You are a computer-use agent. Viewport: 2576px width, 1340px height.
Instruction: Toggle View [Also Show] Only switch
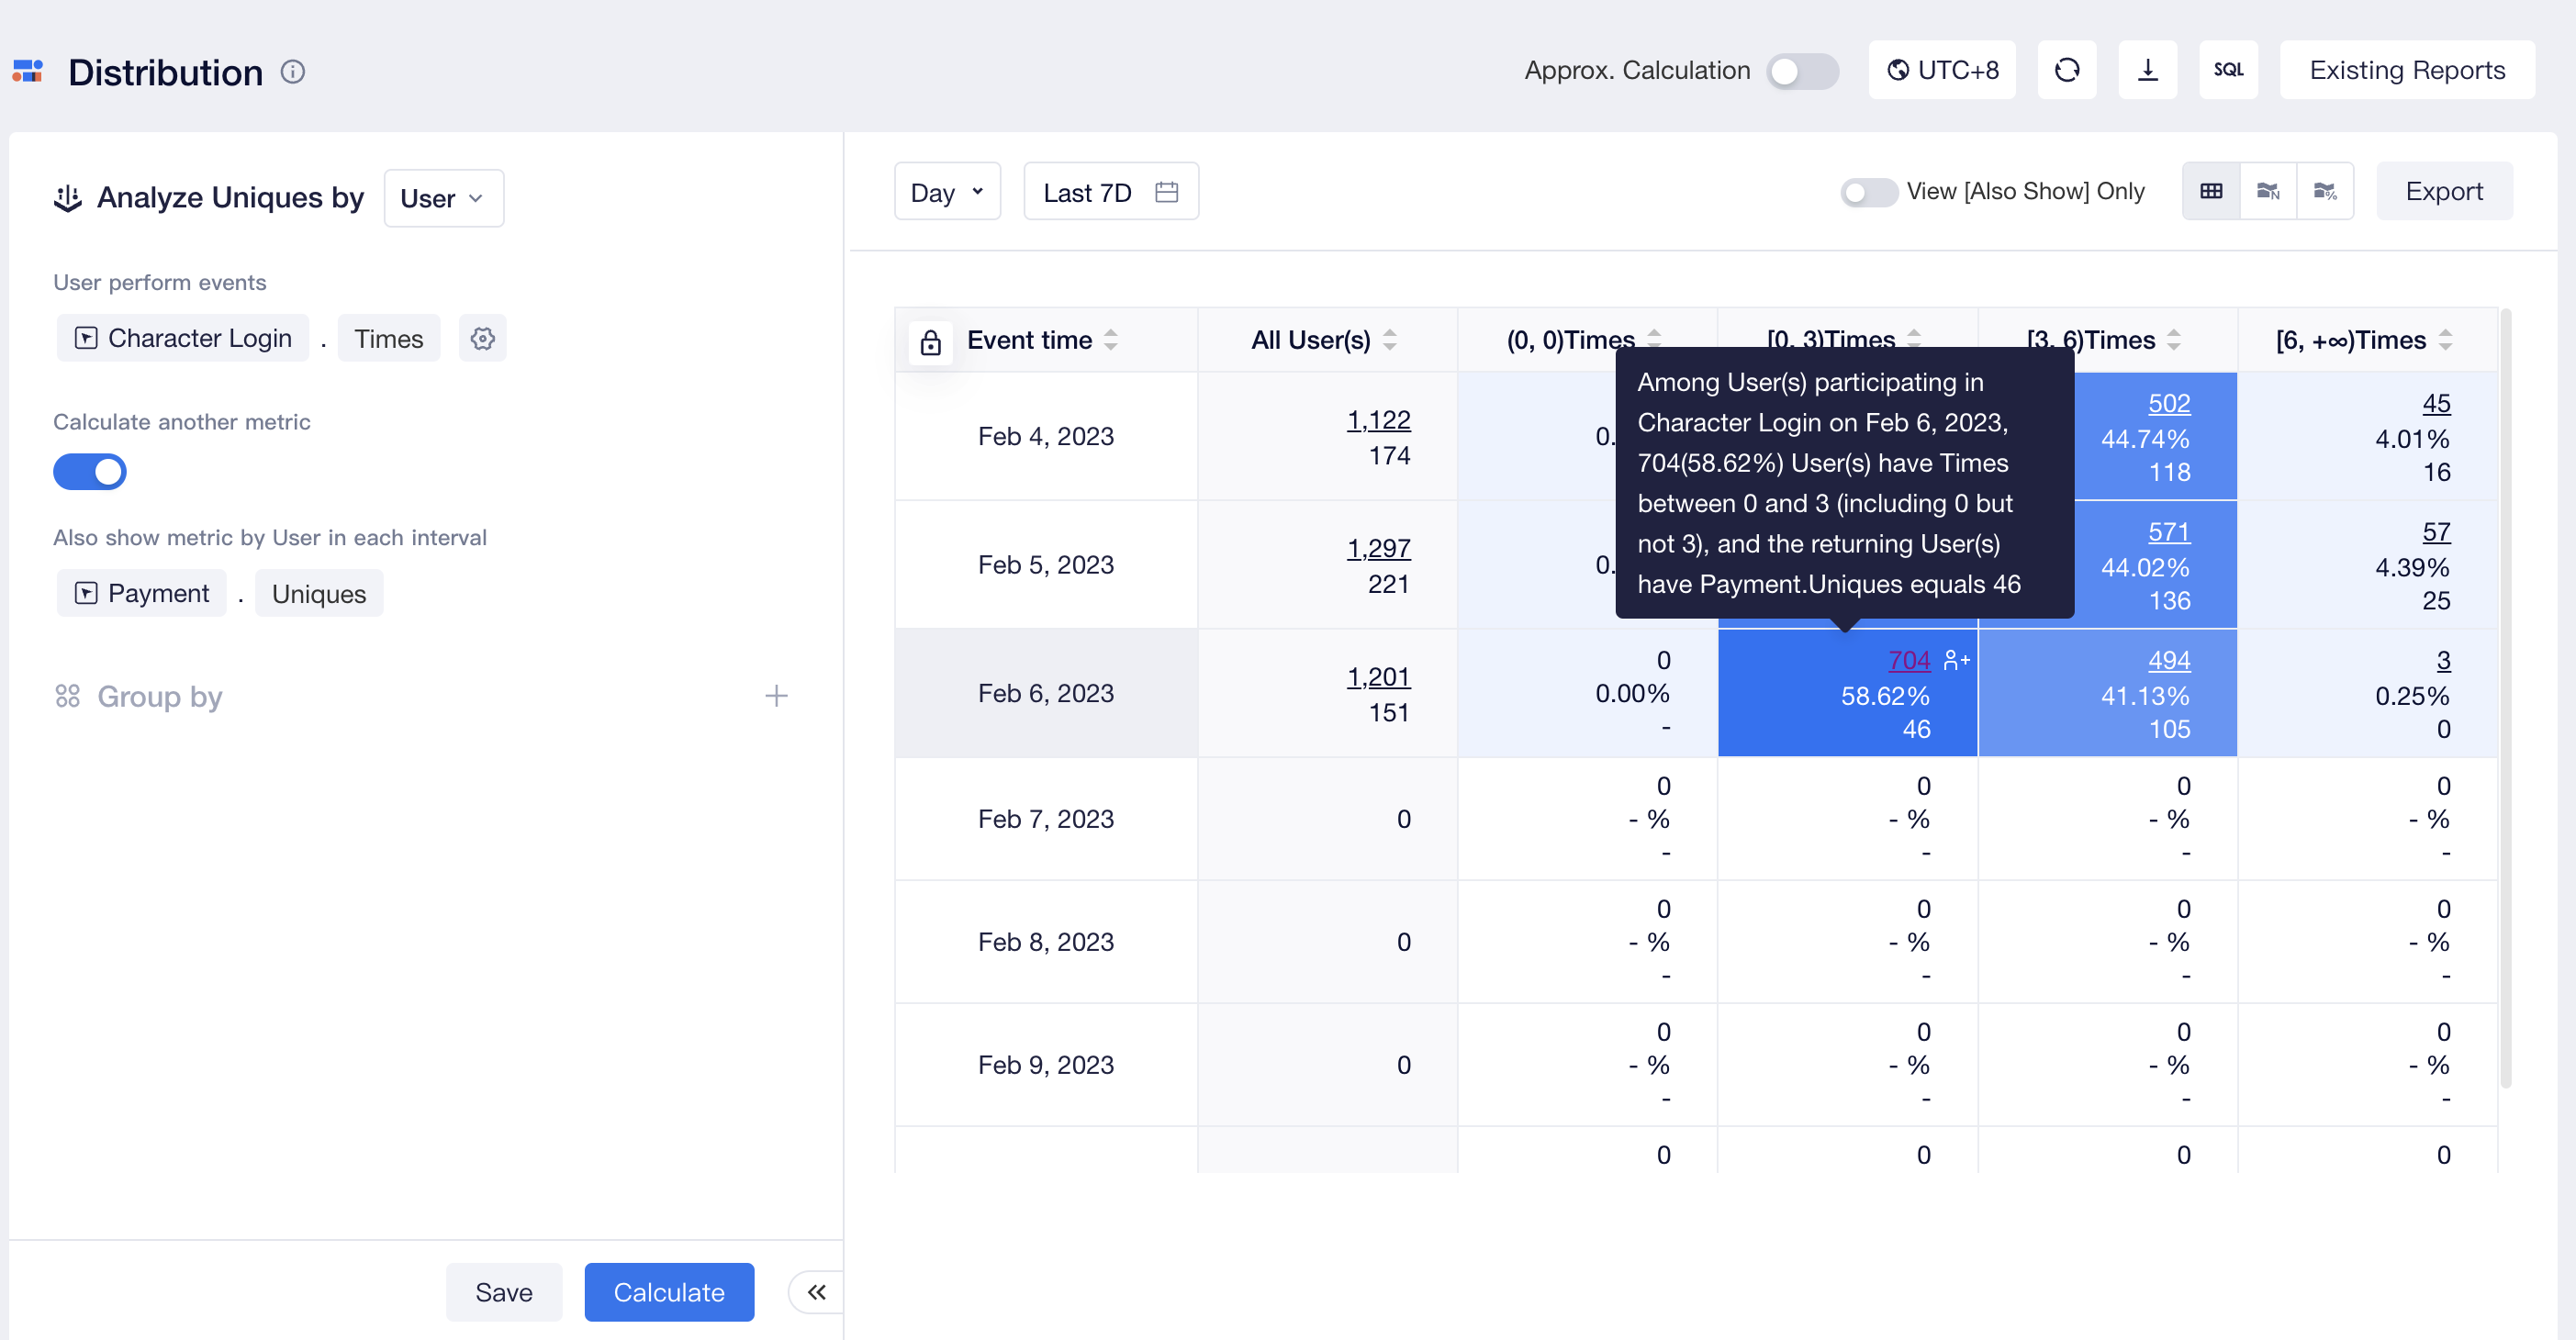tap(1868, 192)
